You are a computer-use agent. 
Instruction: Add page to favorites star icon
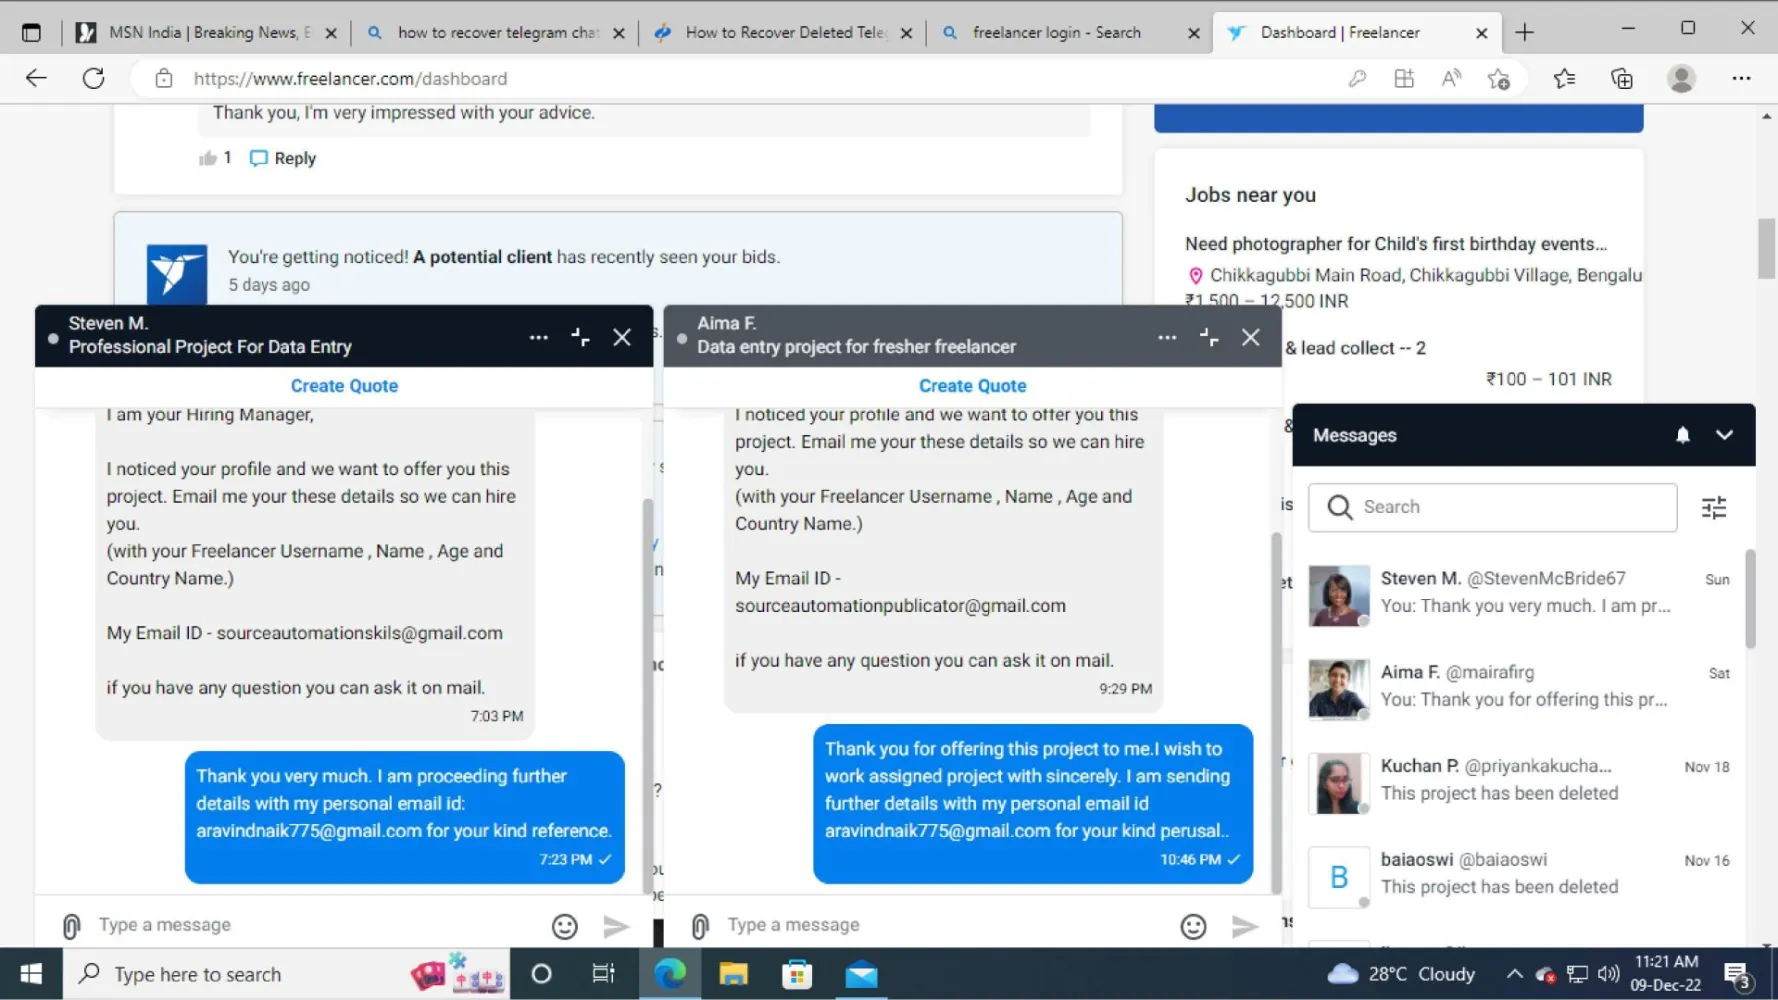1498,79
